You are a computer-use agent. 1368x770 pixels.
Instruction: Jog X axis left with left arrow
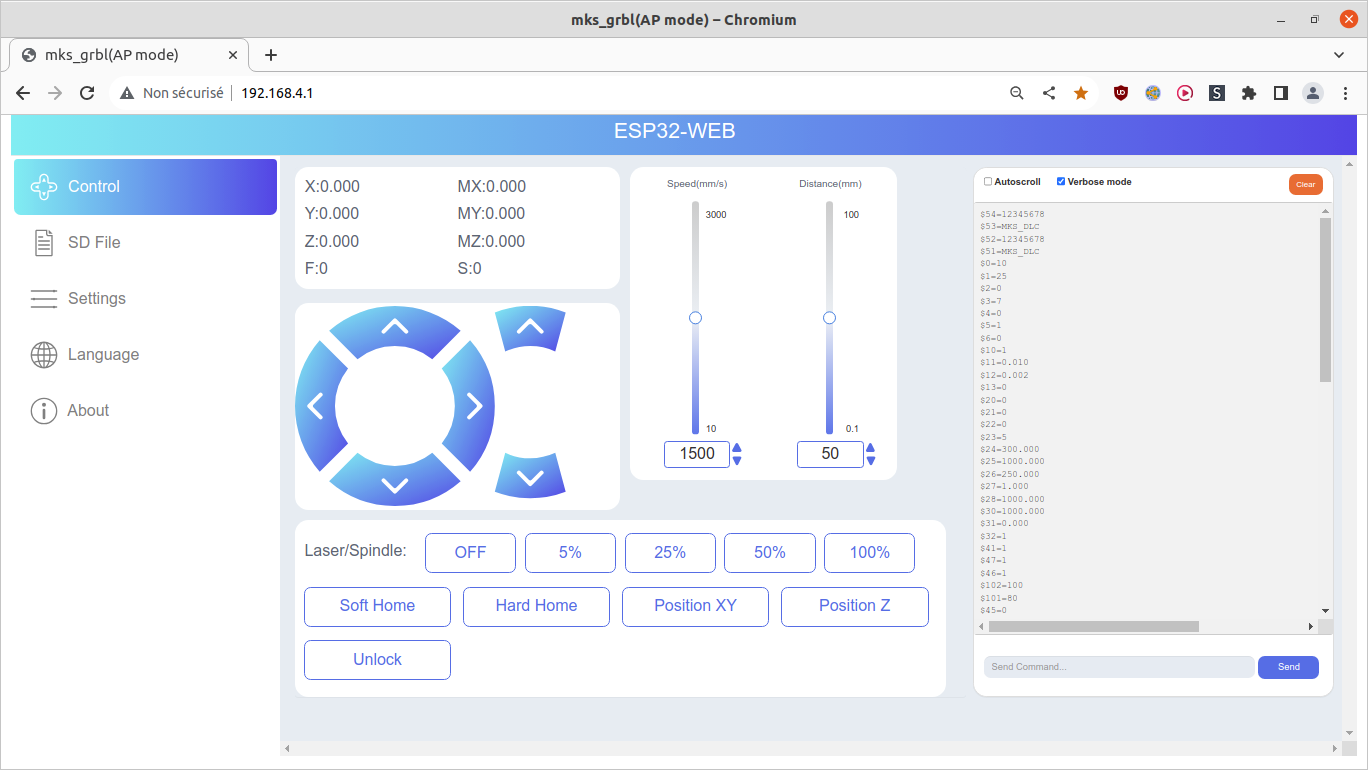click(316, 406)
